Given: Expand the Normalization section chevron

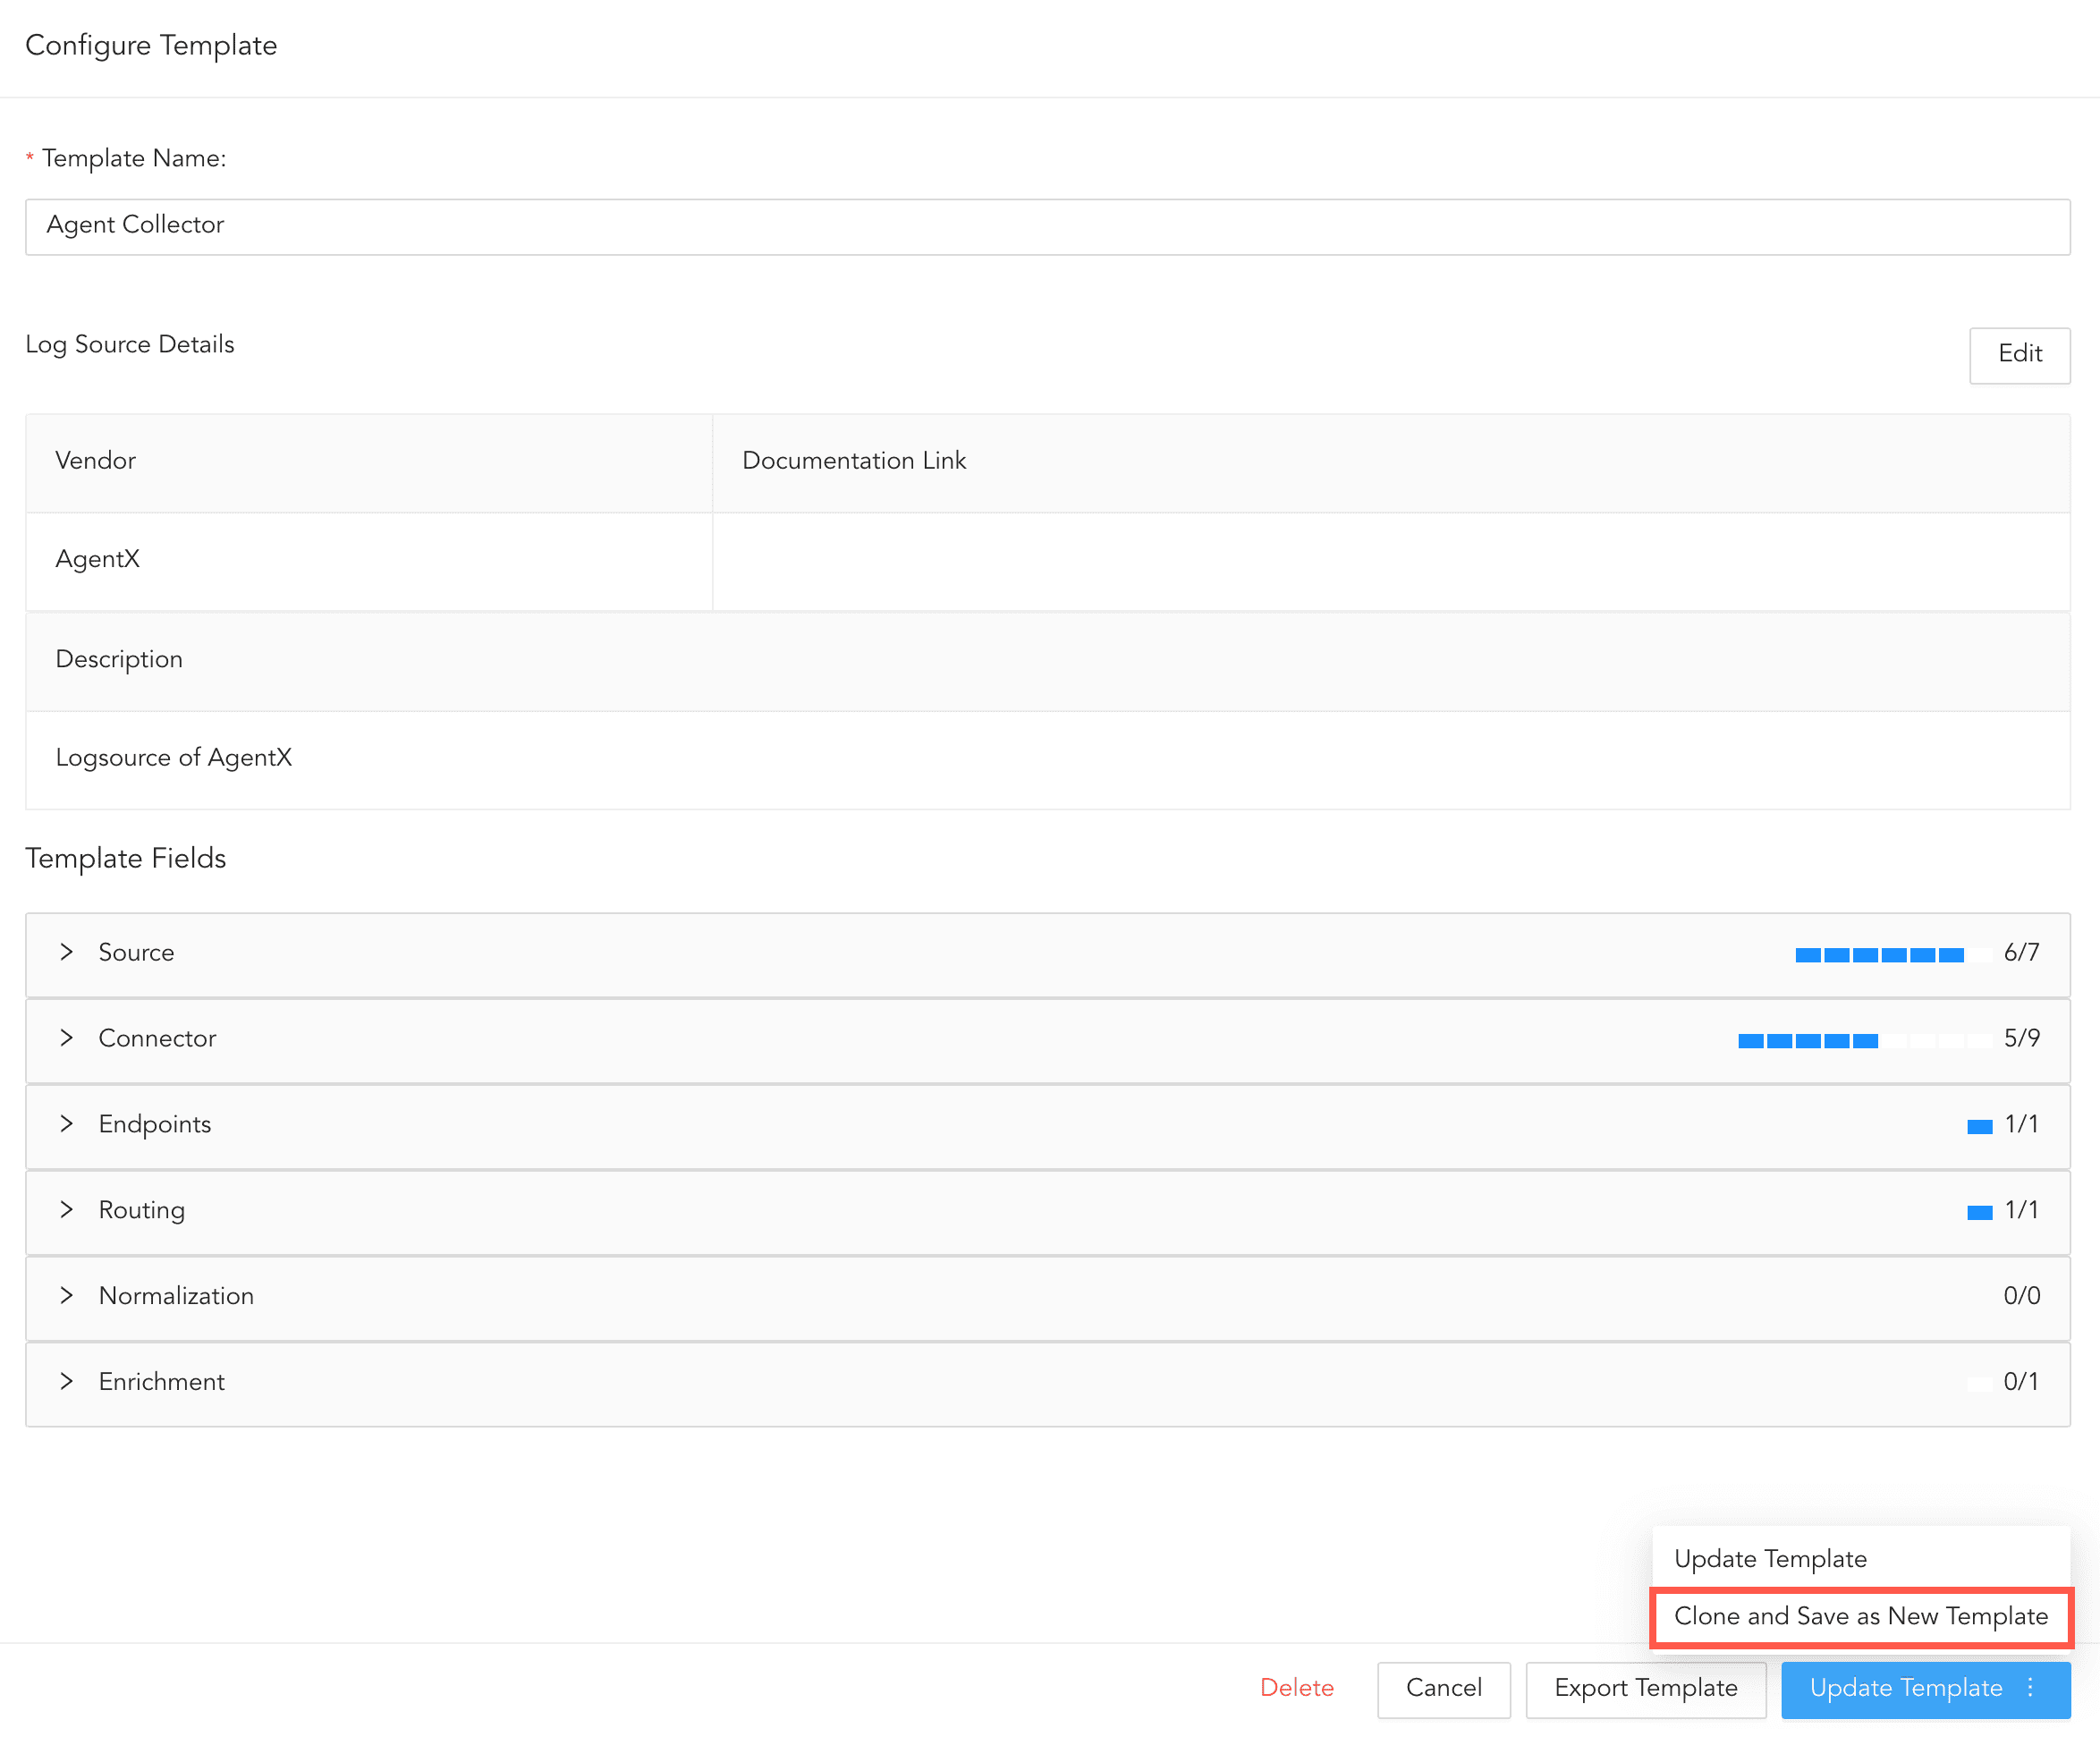Looking at the screenshot, I should [x=66, y=1297].
